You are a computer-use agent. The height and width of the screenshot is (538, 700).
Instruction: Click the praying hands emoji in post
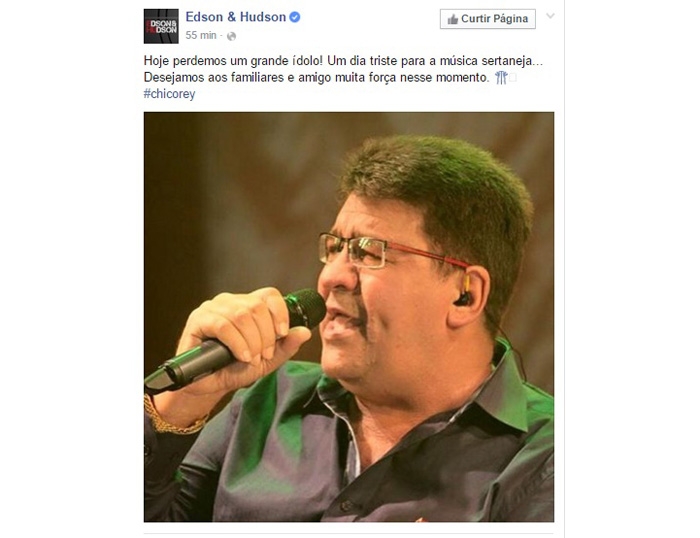pos(501,78)
